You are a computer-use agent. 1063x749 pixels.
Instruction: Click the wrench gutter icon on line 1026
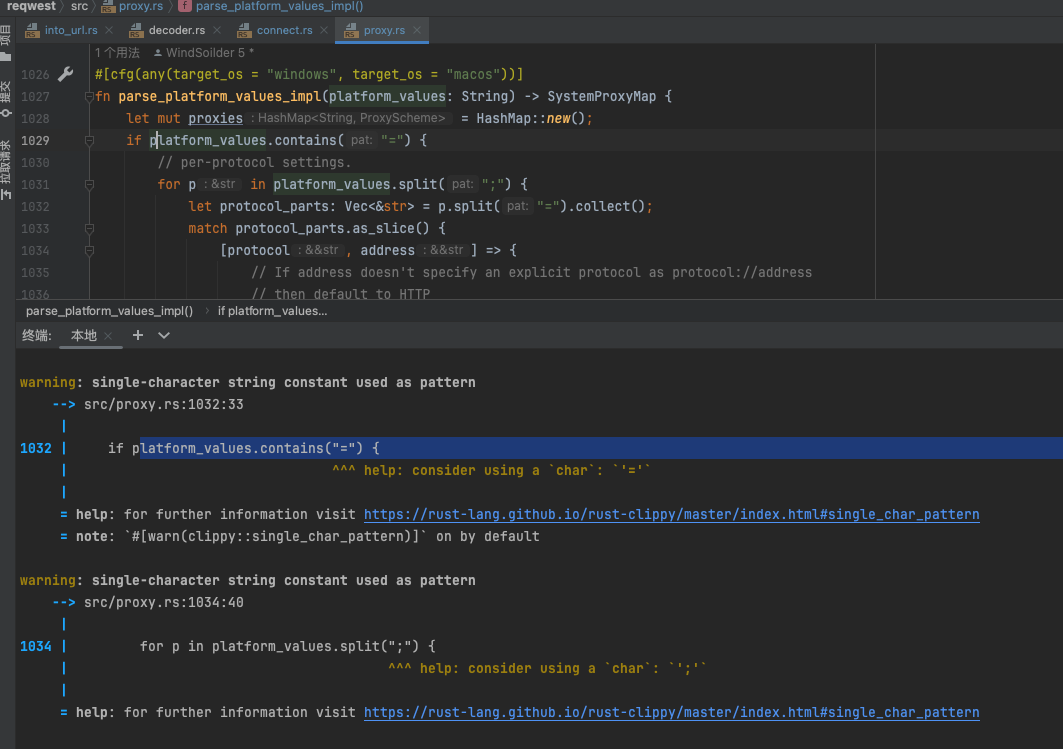66,75
